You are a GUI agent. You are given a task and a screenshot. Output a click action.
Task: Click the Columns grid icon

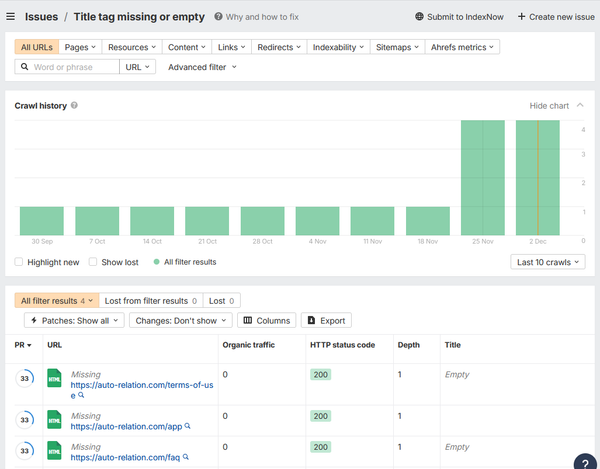248,320
